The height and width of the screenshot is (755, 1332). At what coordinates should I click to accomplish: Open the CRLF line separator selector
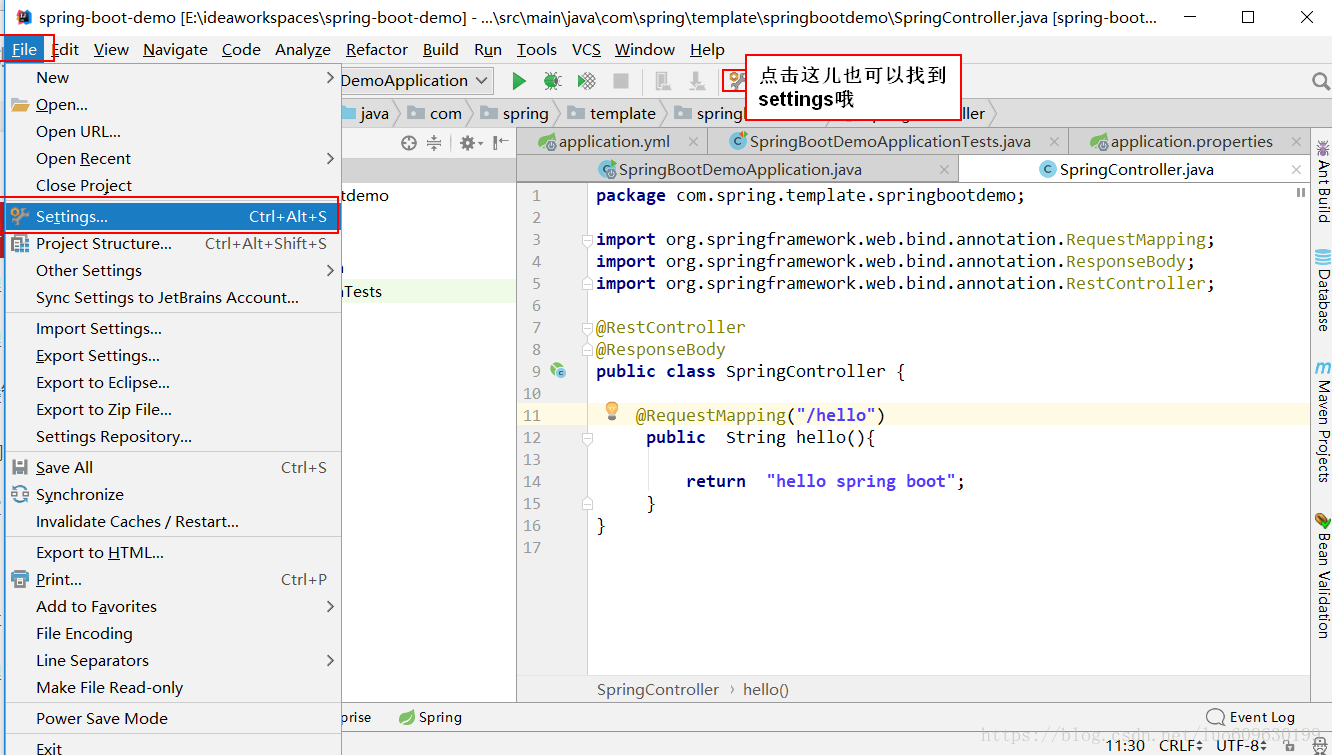pyautogui.click(x=1181, y=745)
